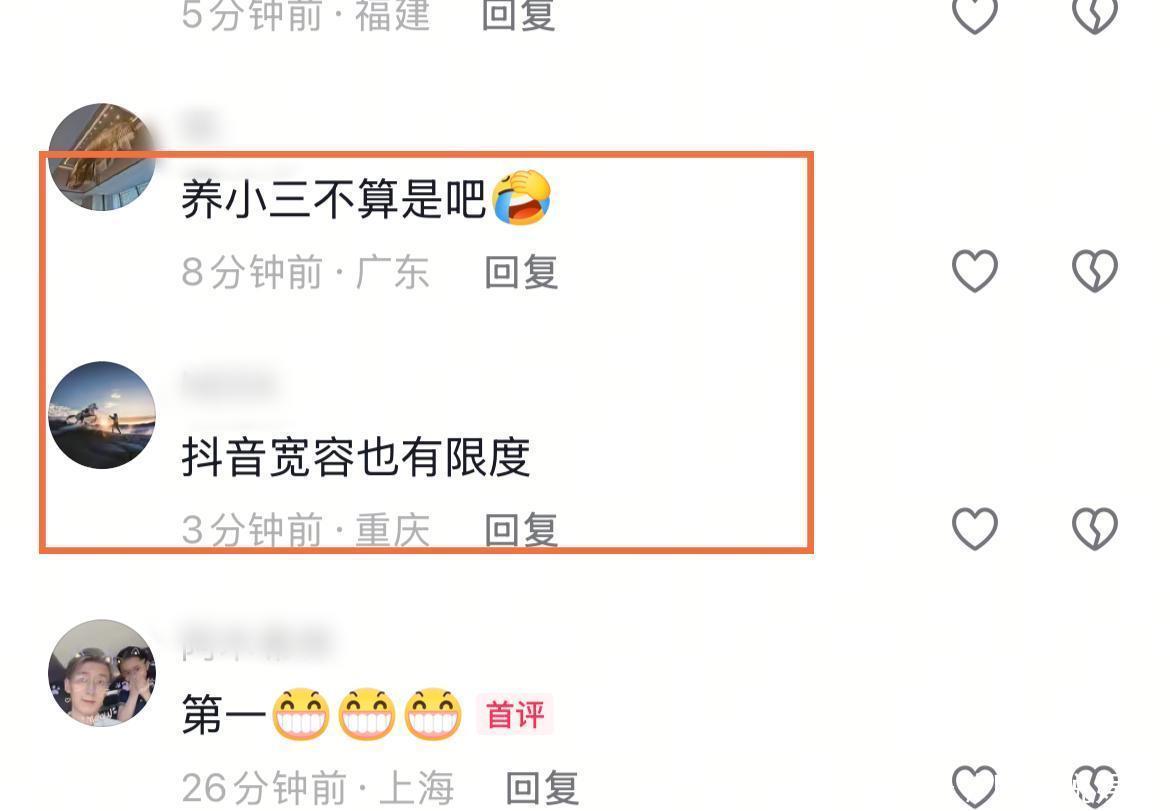Like the top comment from 福建
The image size is (1170, 811).
[975, 15]
